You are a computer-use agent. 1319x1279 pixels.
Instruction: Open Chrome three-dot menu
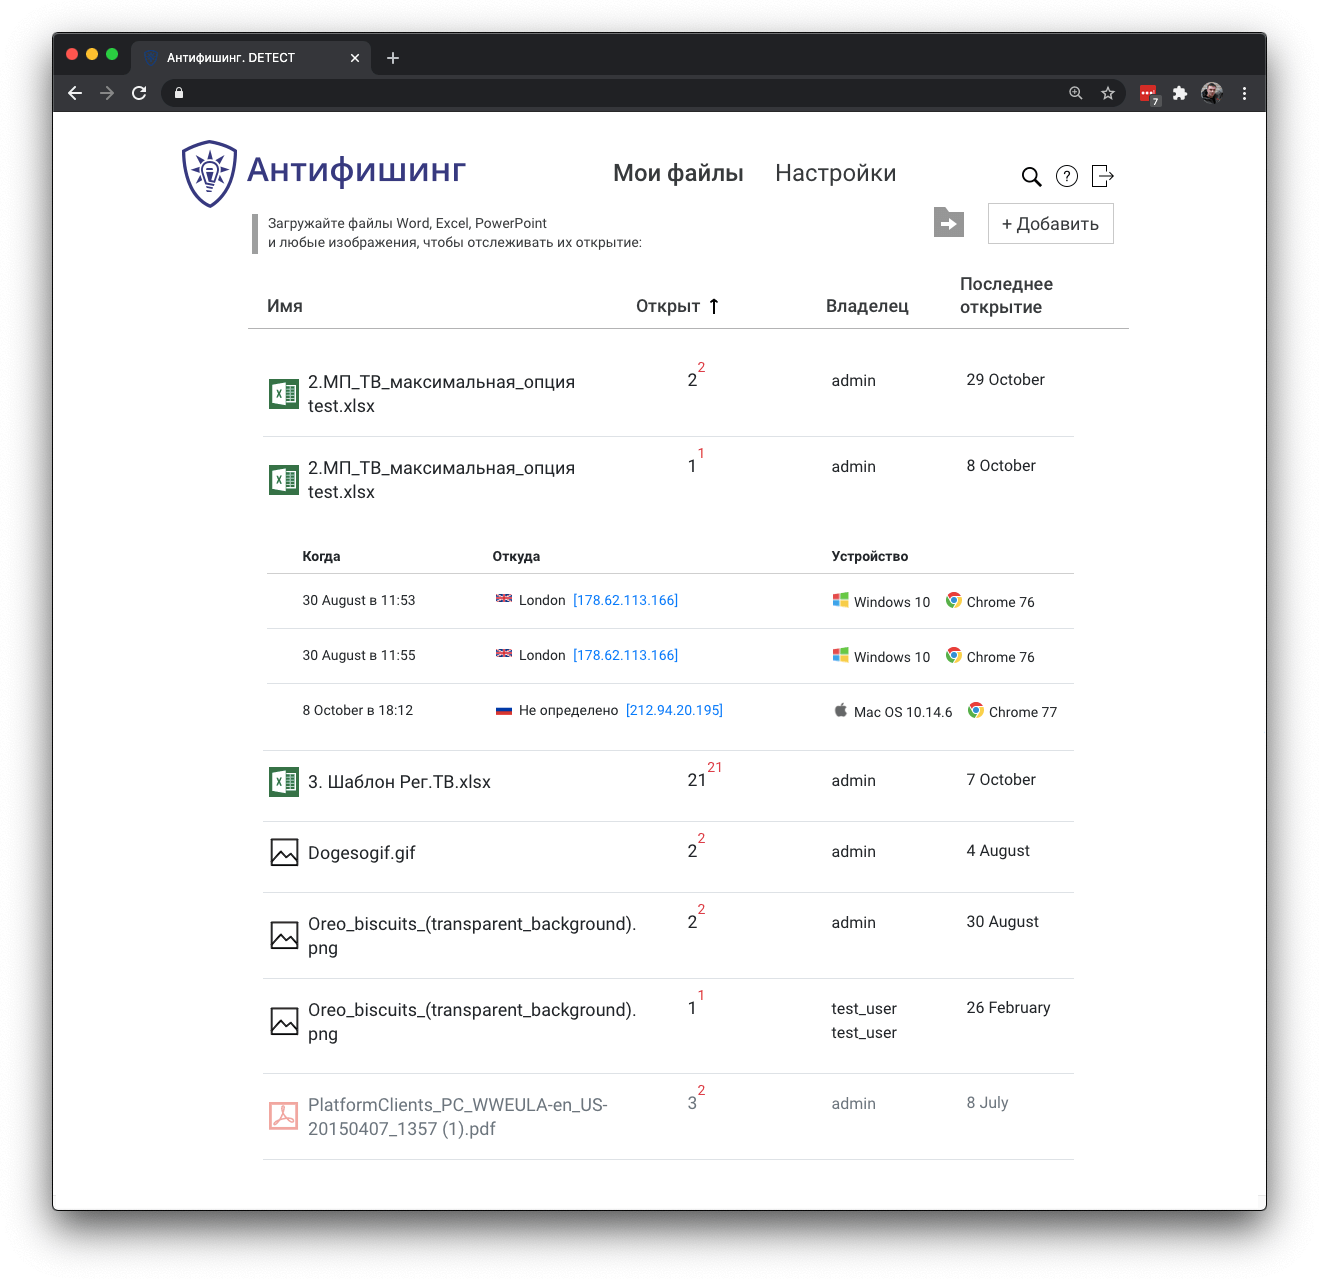(1244, 93)
